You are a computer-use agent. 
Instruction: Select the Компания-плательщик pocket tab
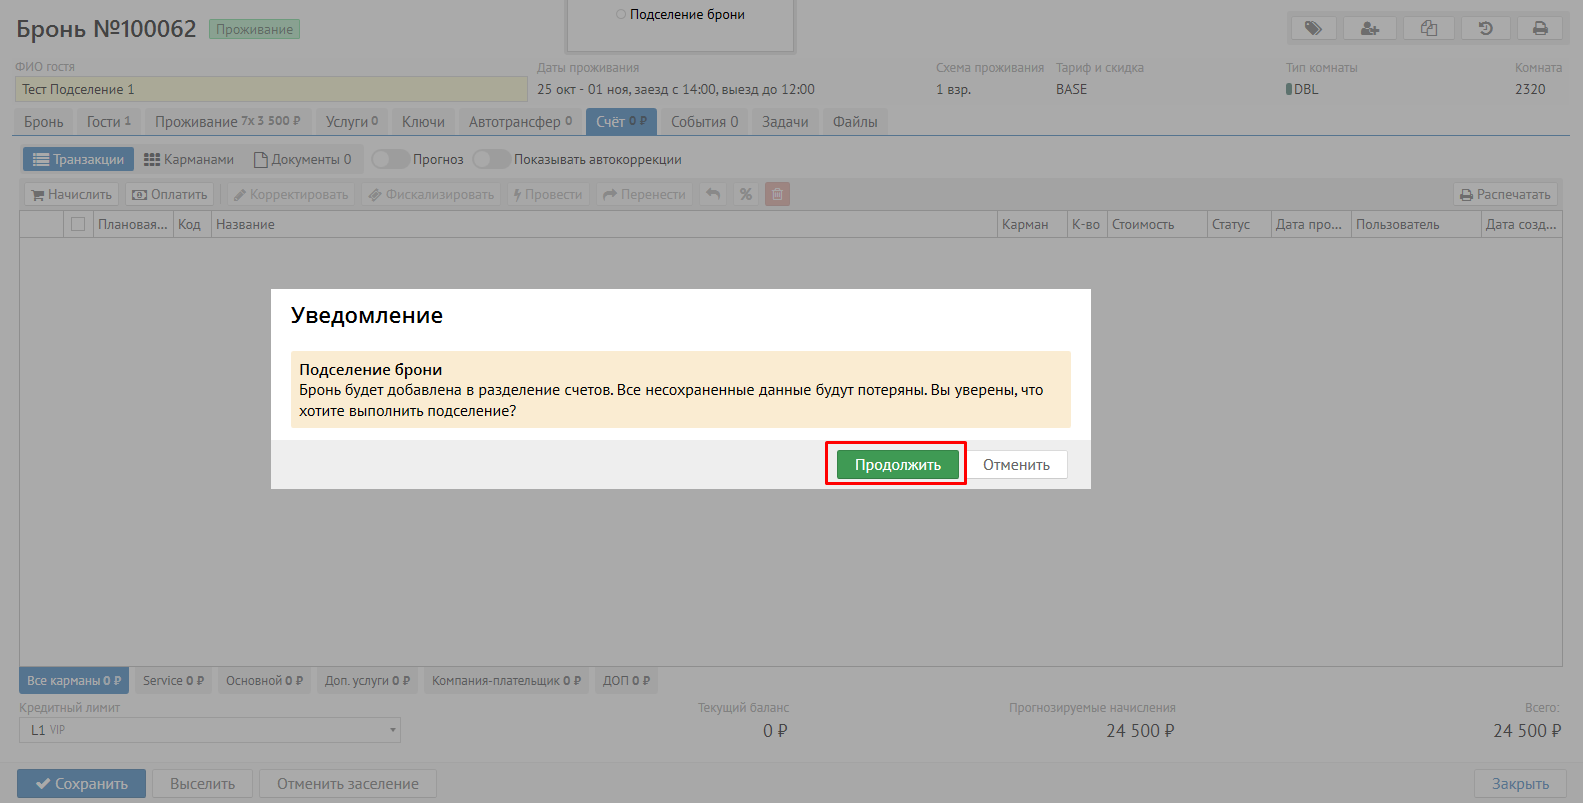click(506, 681)
